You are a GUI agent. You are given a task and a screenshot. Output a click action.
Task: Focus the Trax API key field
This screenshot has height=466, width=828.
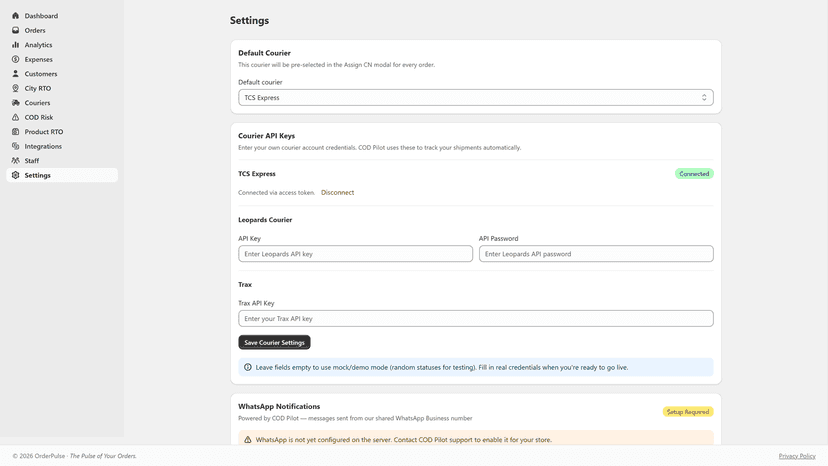coord(476,319)
